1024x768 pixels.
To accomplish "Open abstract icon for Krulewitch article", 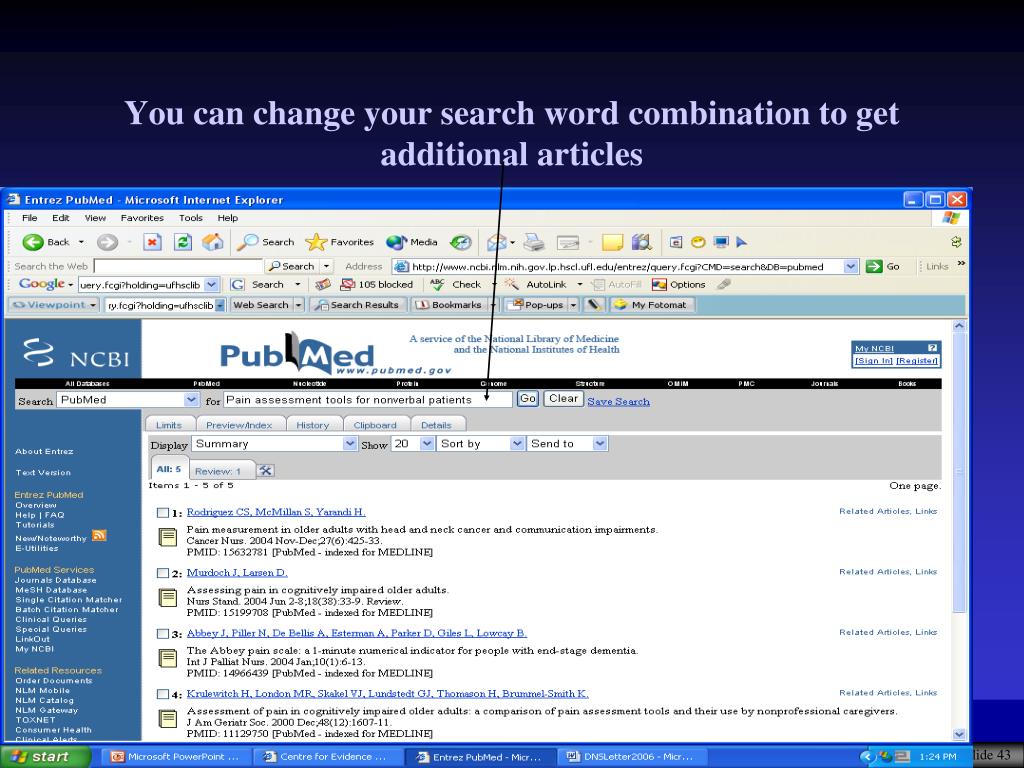I will pyautogui.click(x=168, y=719).
